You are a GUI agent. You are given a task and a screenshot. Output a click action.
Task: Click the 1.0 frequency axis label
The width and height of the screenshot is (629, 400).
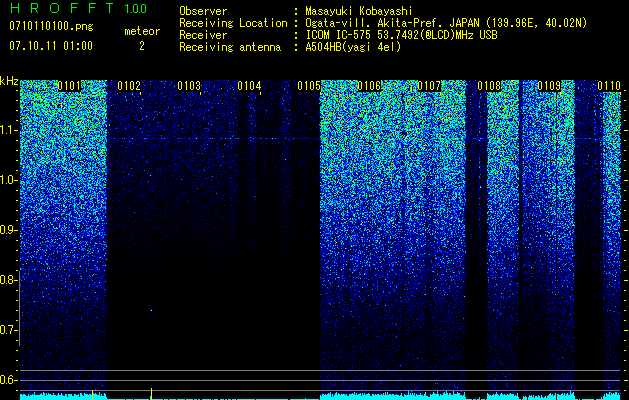tap(8, 180)
